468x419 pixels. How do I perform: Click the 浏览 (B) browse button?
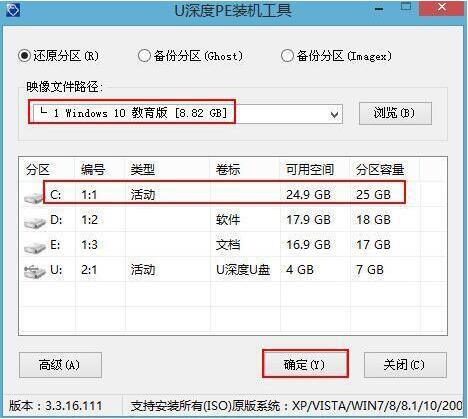tap(395, 113)
